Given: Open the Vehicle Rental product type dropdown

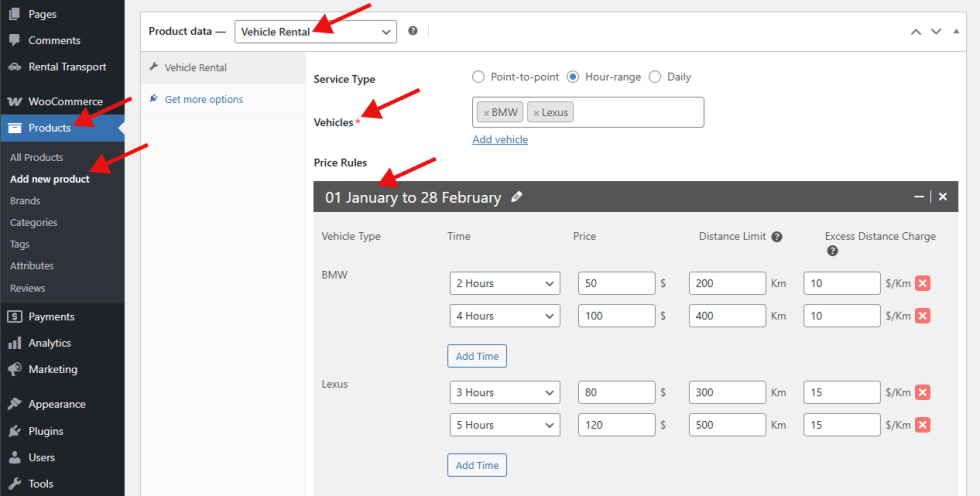Looking at the screenshot, I should (x=315, y=32).
